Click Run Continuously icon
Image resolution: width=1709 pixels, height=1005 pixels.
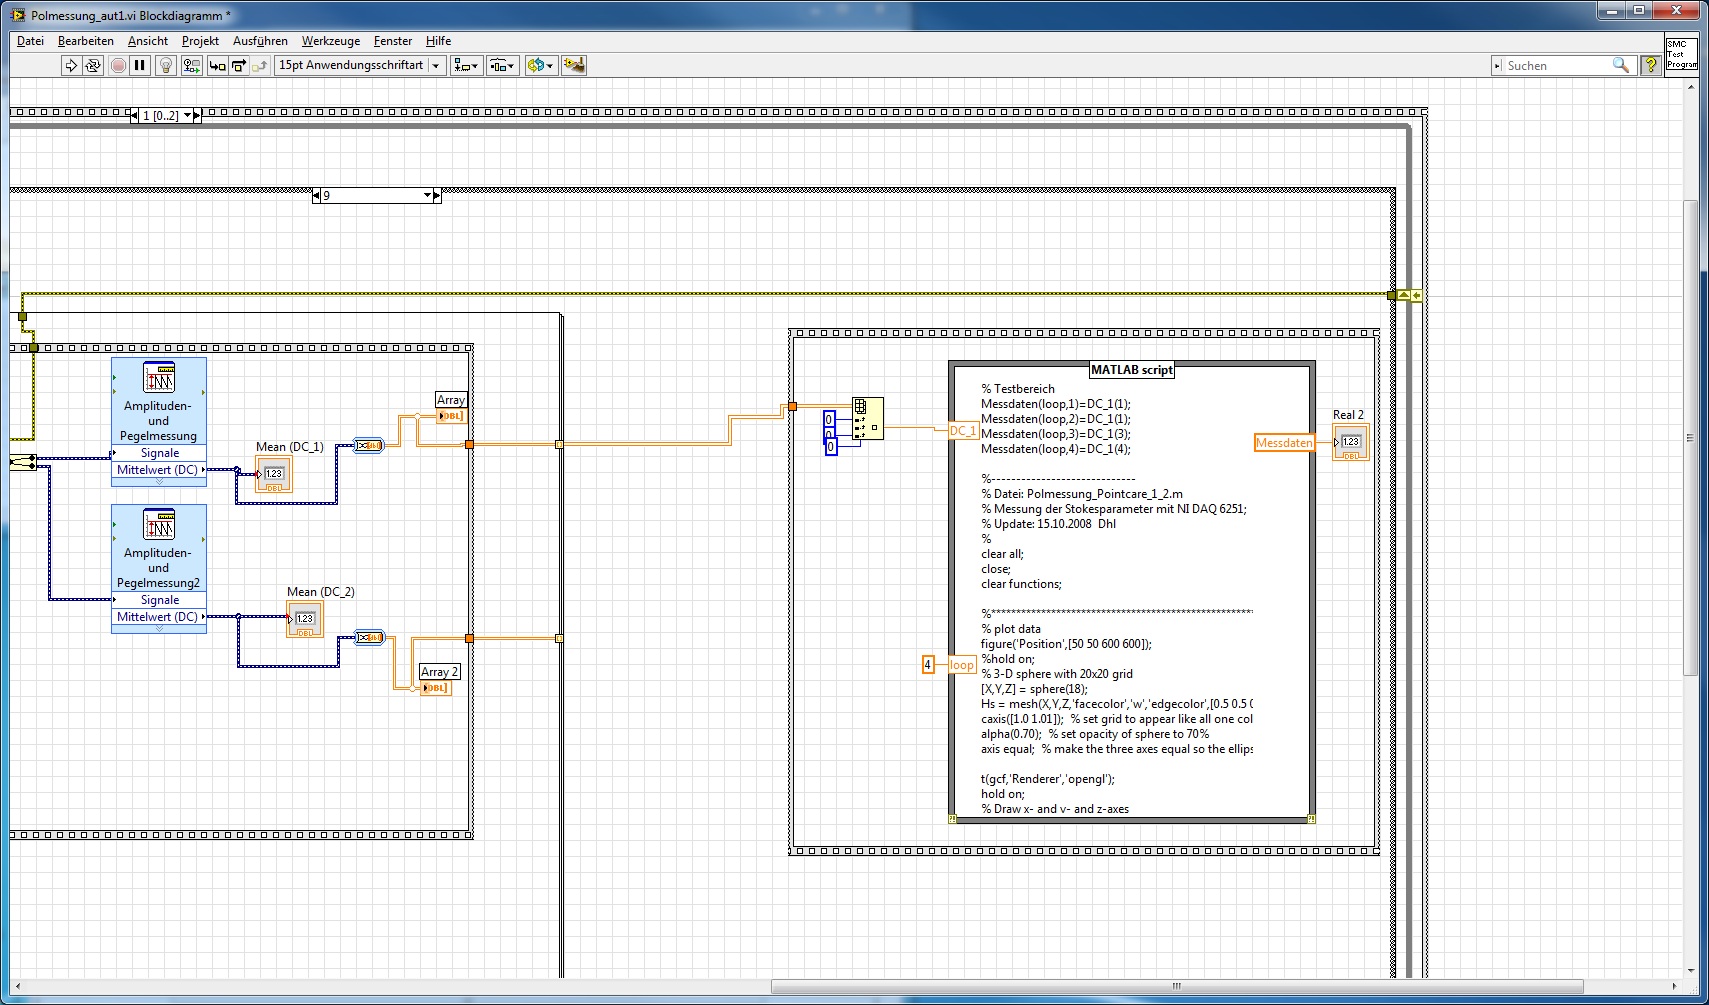click(93, 65)
